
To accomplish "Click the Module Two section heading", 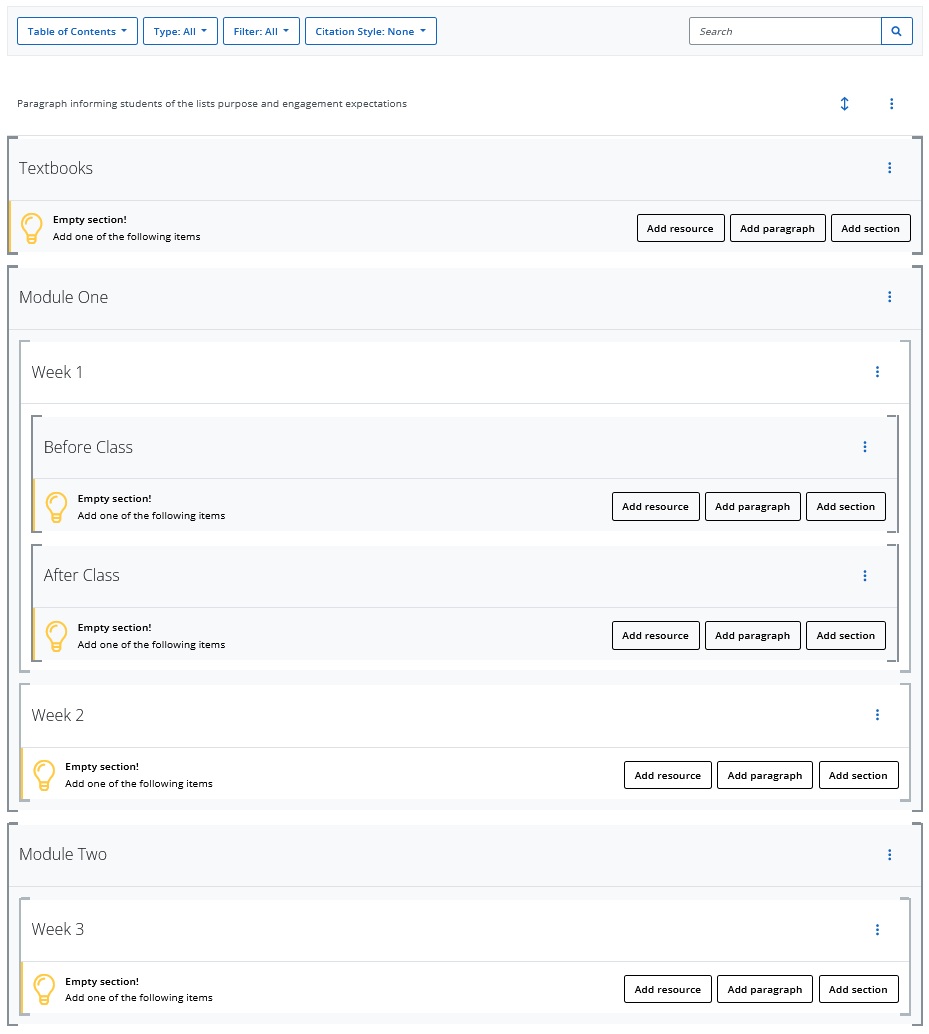I will [63, 854].
